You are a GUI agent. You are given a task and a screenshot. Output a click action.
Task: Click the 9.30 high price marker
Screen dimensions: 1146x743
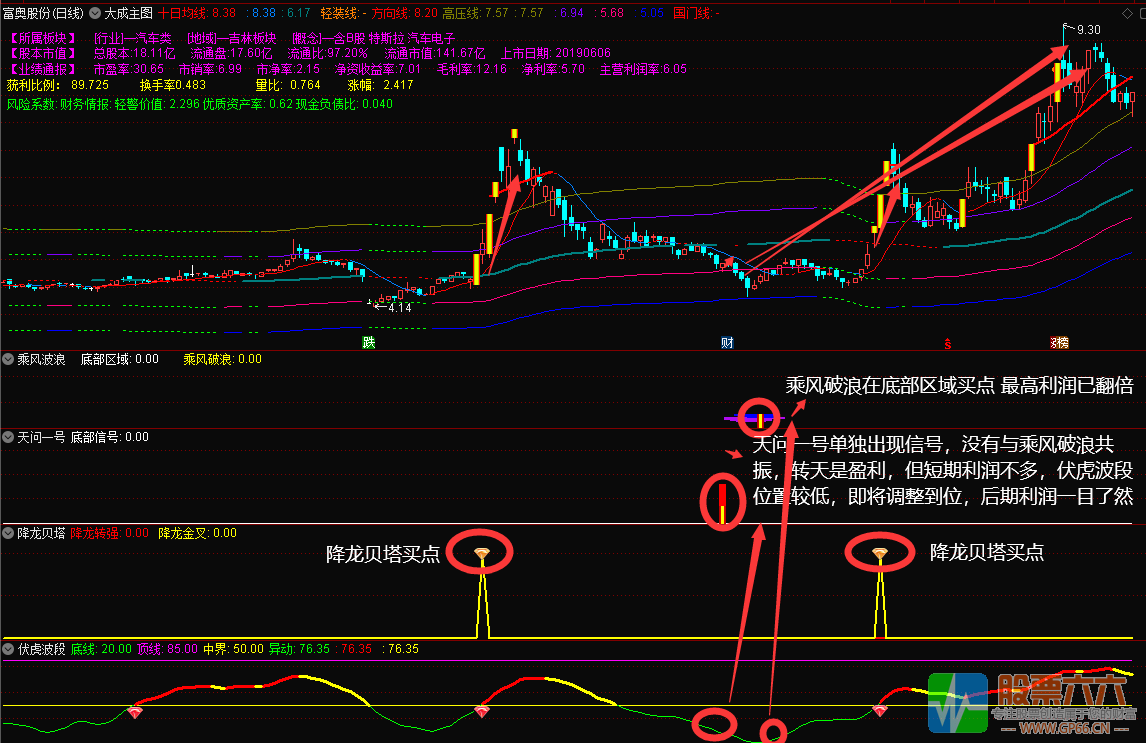1088,30
